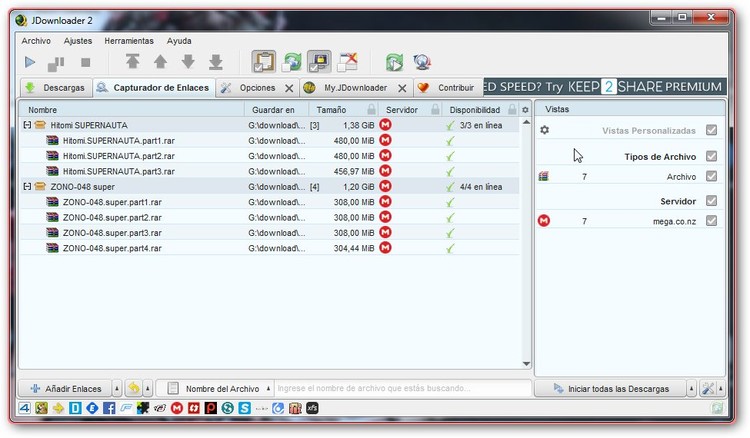Viewport: 750px width, 438px height.
Task: Select ZONO-048.super.part4.rar row
Action: (269, 248)
